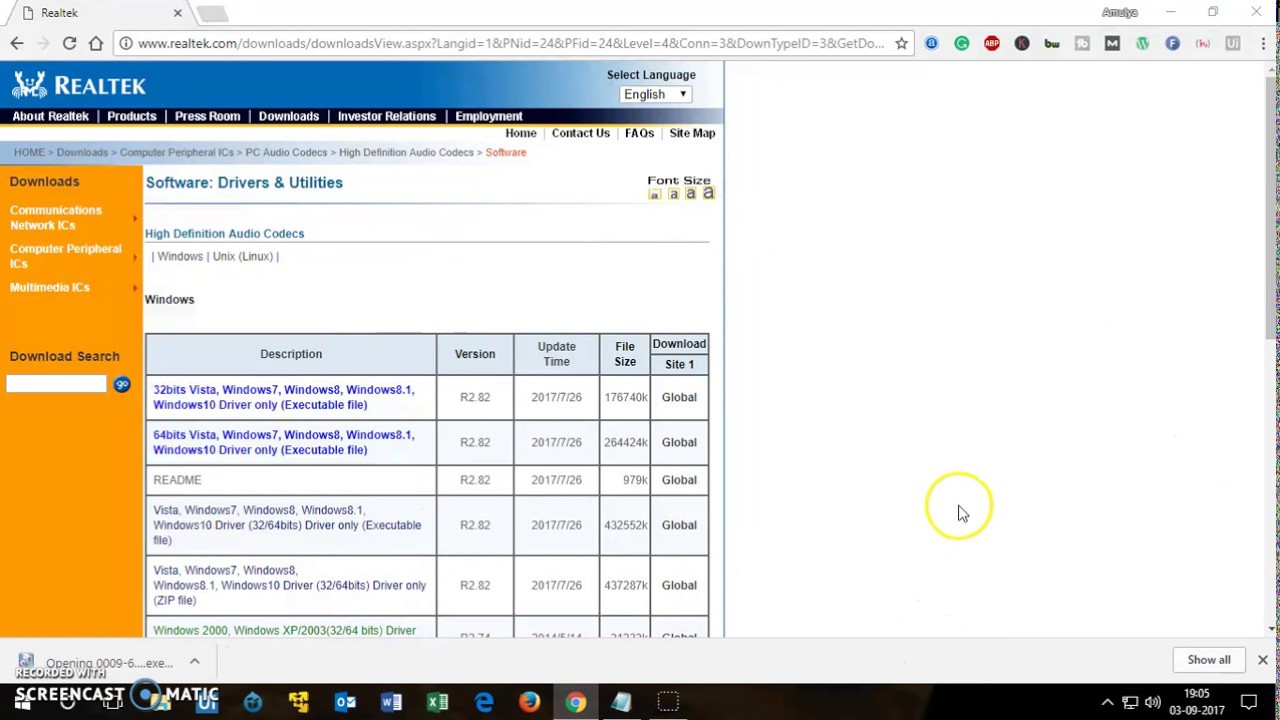The image size is (1280, 720).
Task: Go to the Home link
Action: pyautogui.click(x=521, y=133)
